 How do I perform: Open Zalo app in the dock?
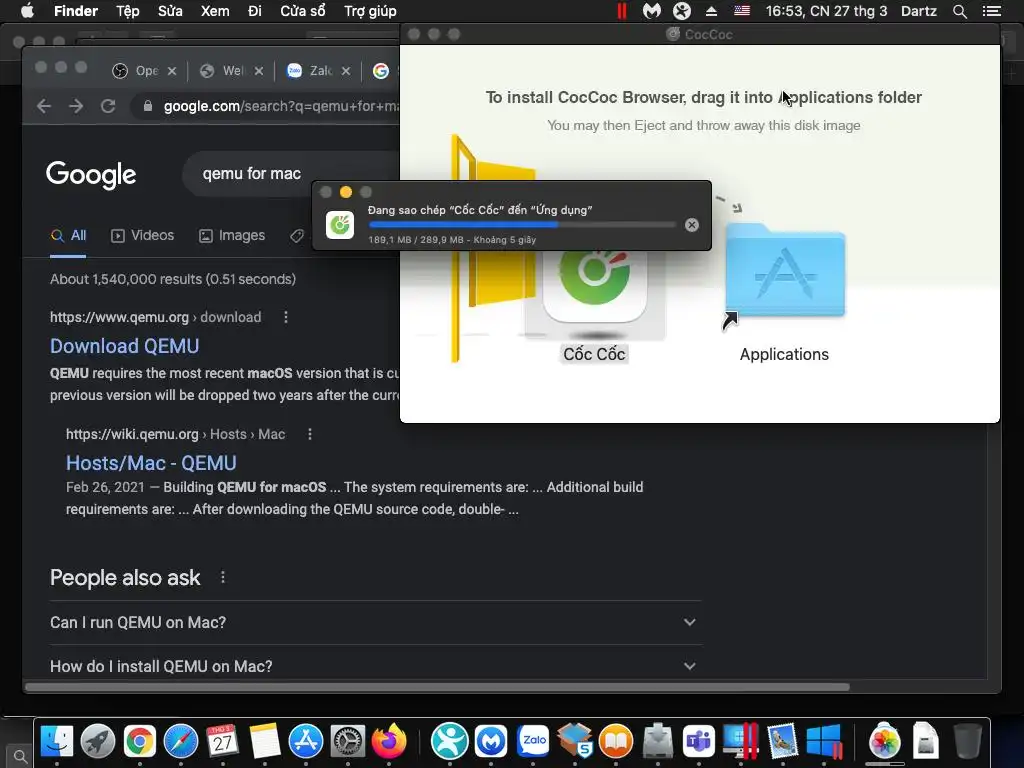[533, 741]
